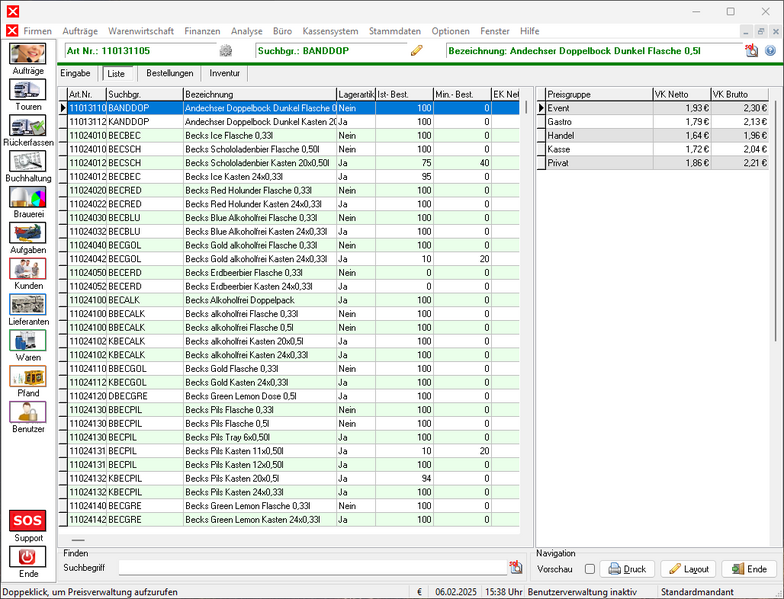This screenshot has width=784, height=599.
Task: Click pencil icon next to Suchbgr. field
Action: coord(416,50)
